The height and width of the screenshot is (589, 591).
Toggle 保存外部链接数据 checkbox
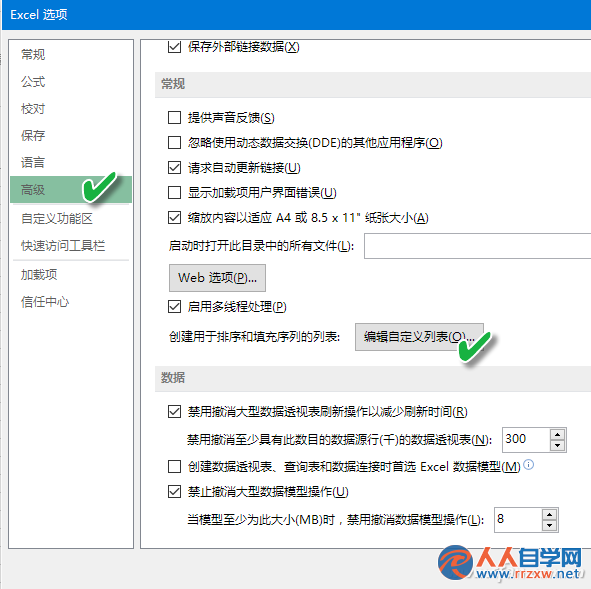pos(174,47)
